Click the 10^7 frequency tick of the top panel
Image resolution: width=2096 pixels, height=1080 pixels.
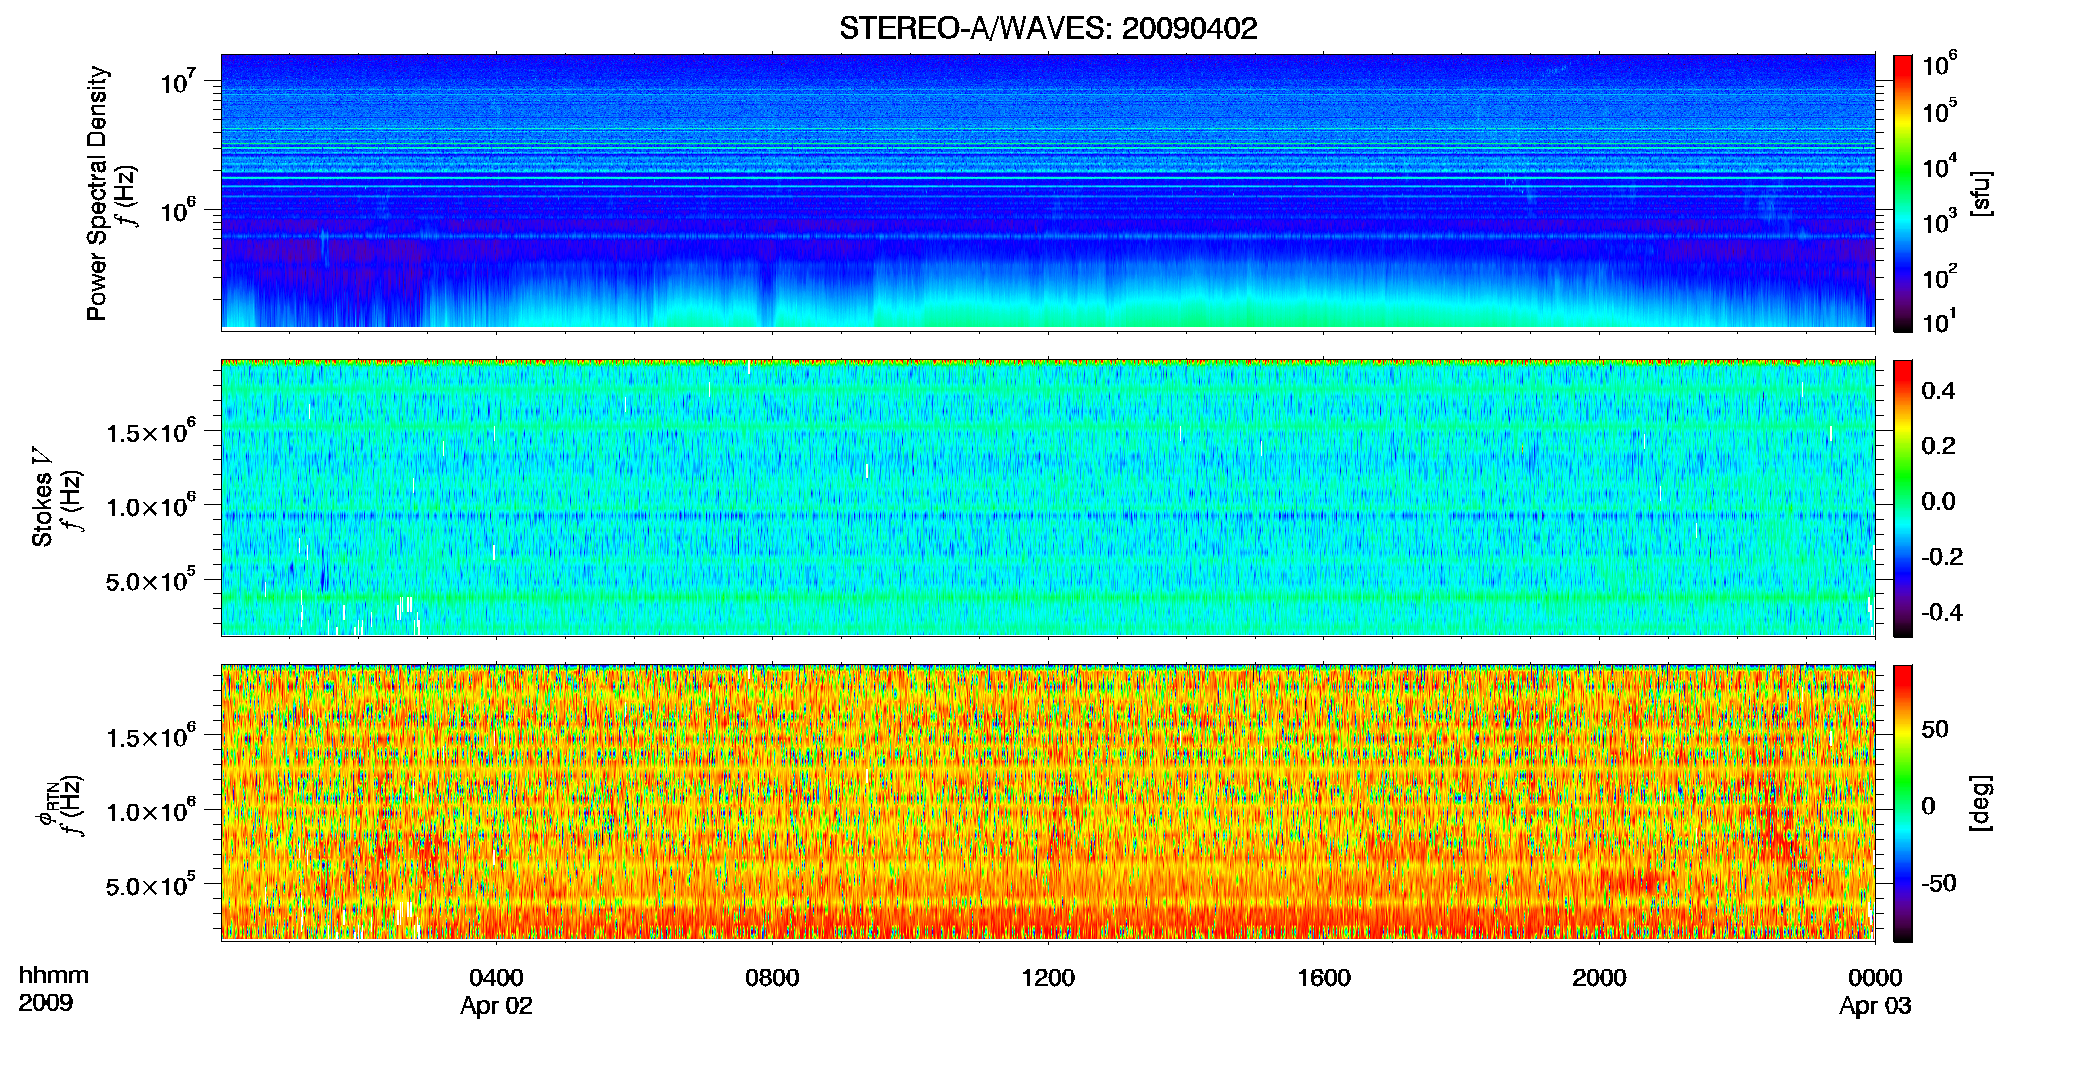(x=178, y=80)
